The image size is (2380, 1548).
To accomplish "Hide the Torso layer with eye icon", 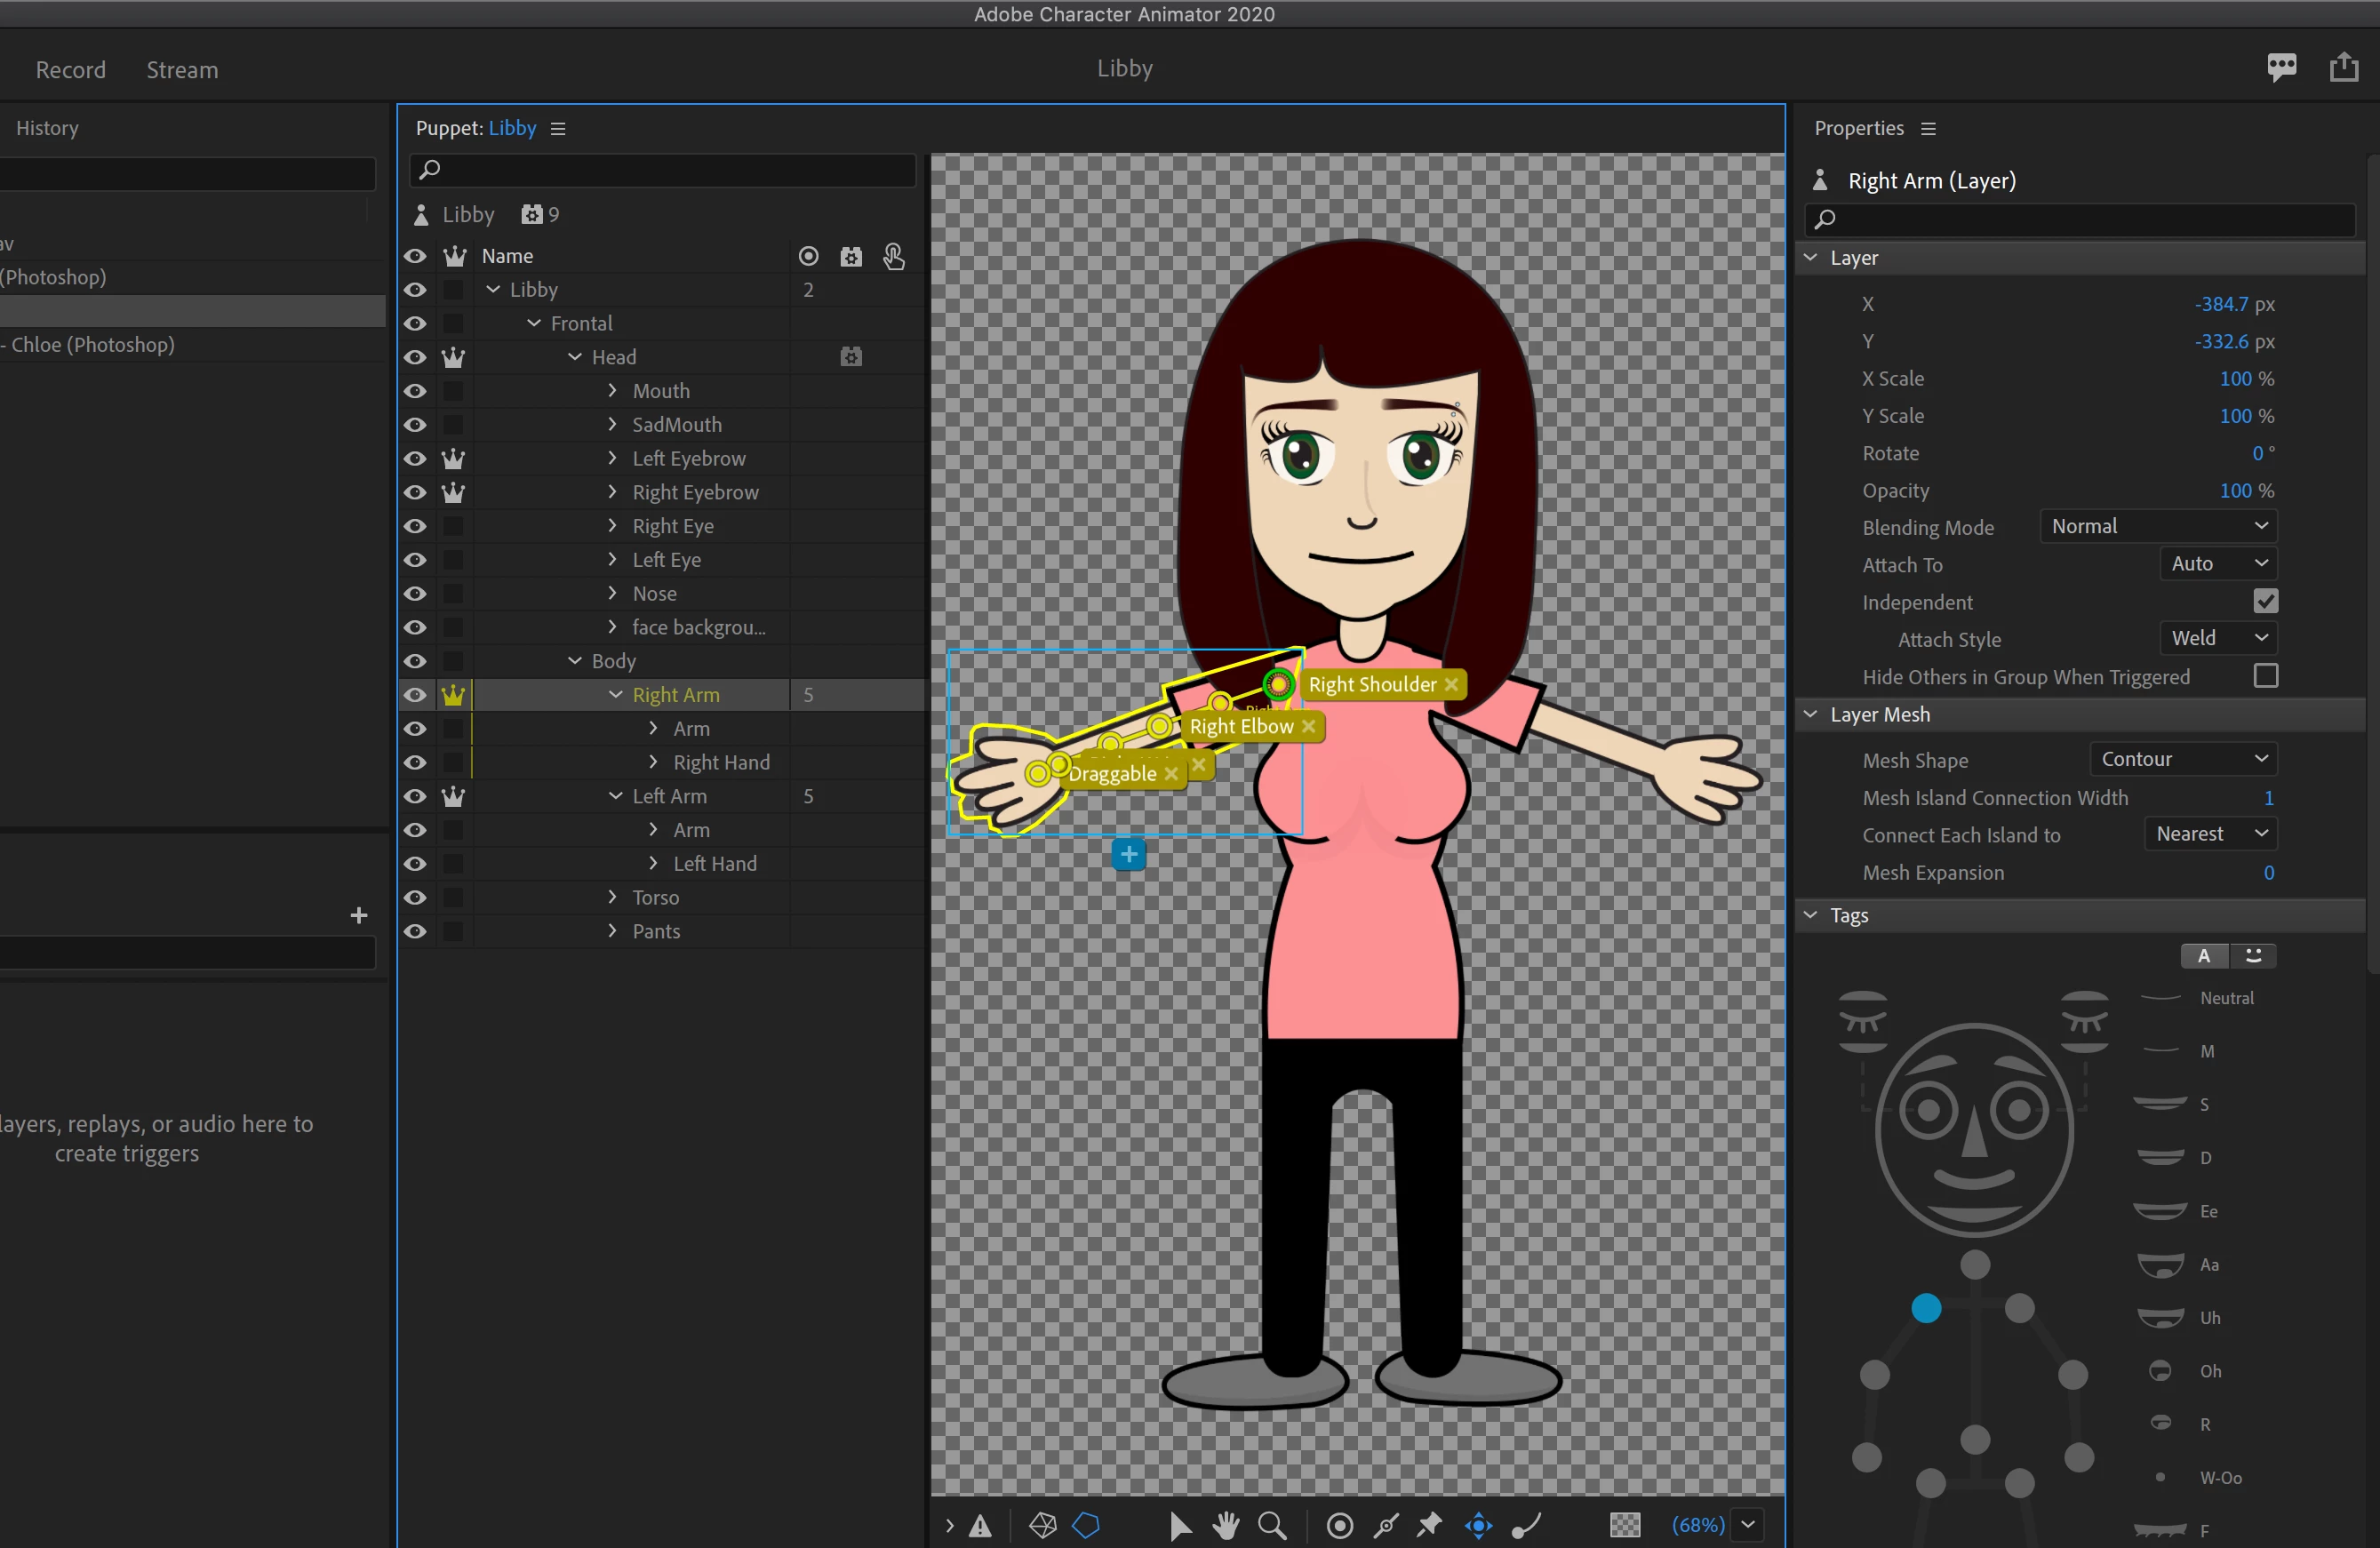I will [415, 897].
